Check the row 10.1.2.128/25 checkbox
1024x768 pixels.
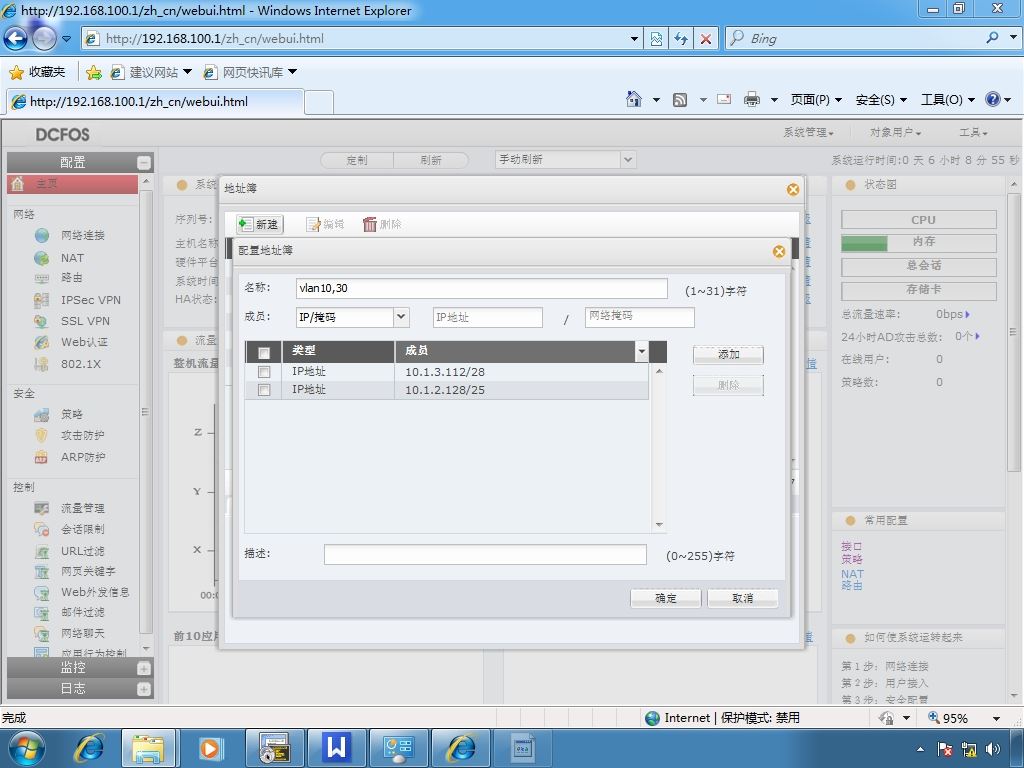point(264,390)
